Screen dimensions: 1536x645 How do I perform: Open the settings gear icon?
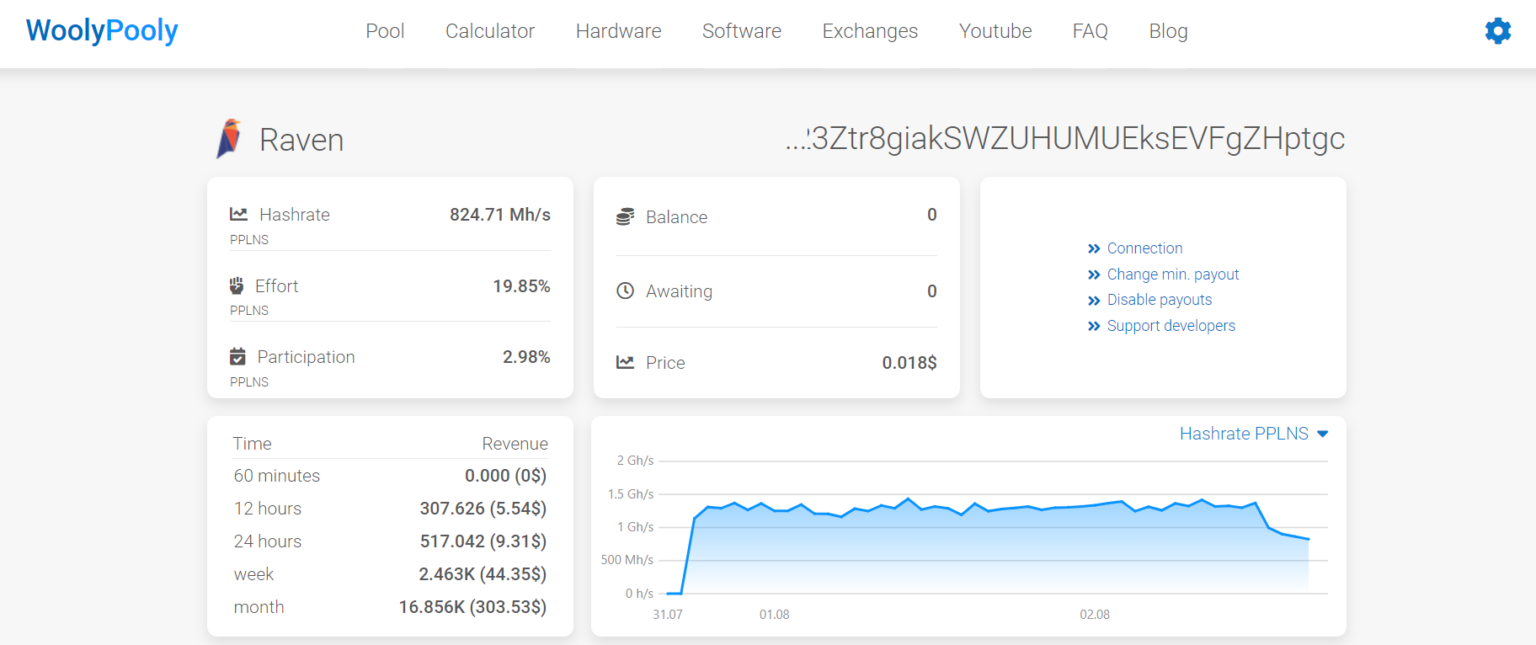[1497, 31]
